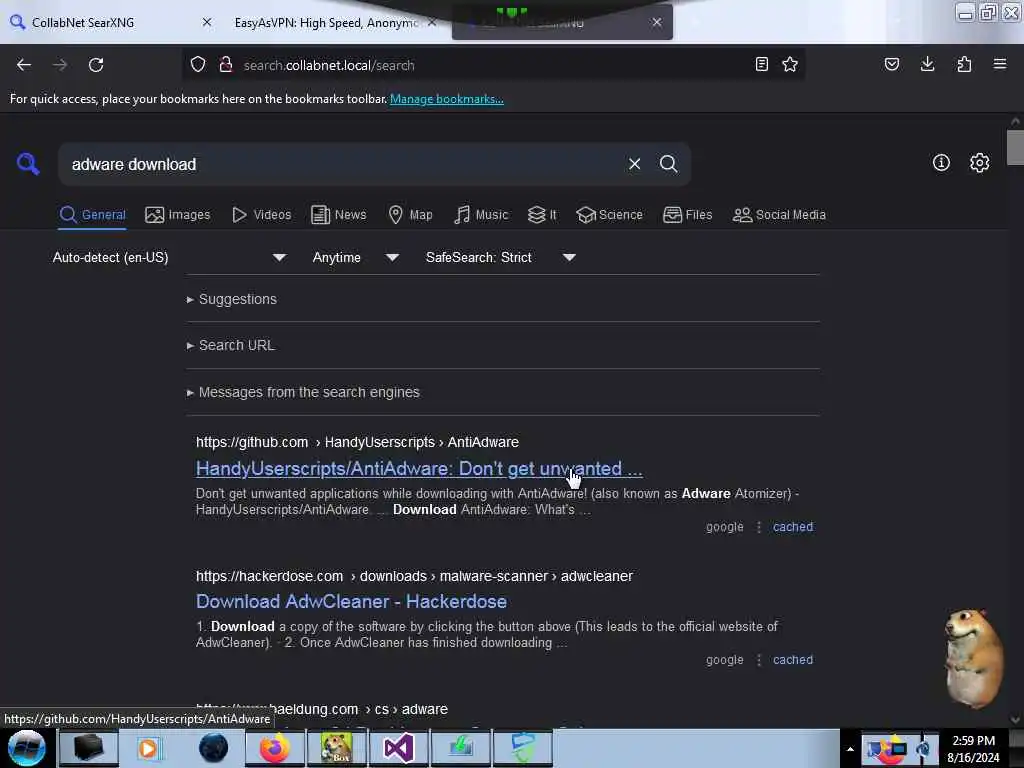Reload the current page

pos(96,65)
